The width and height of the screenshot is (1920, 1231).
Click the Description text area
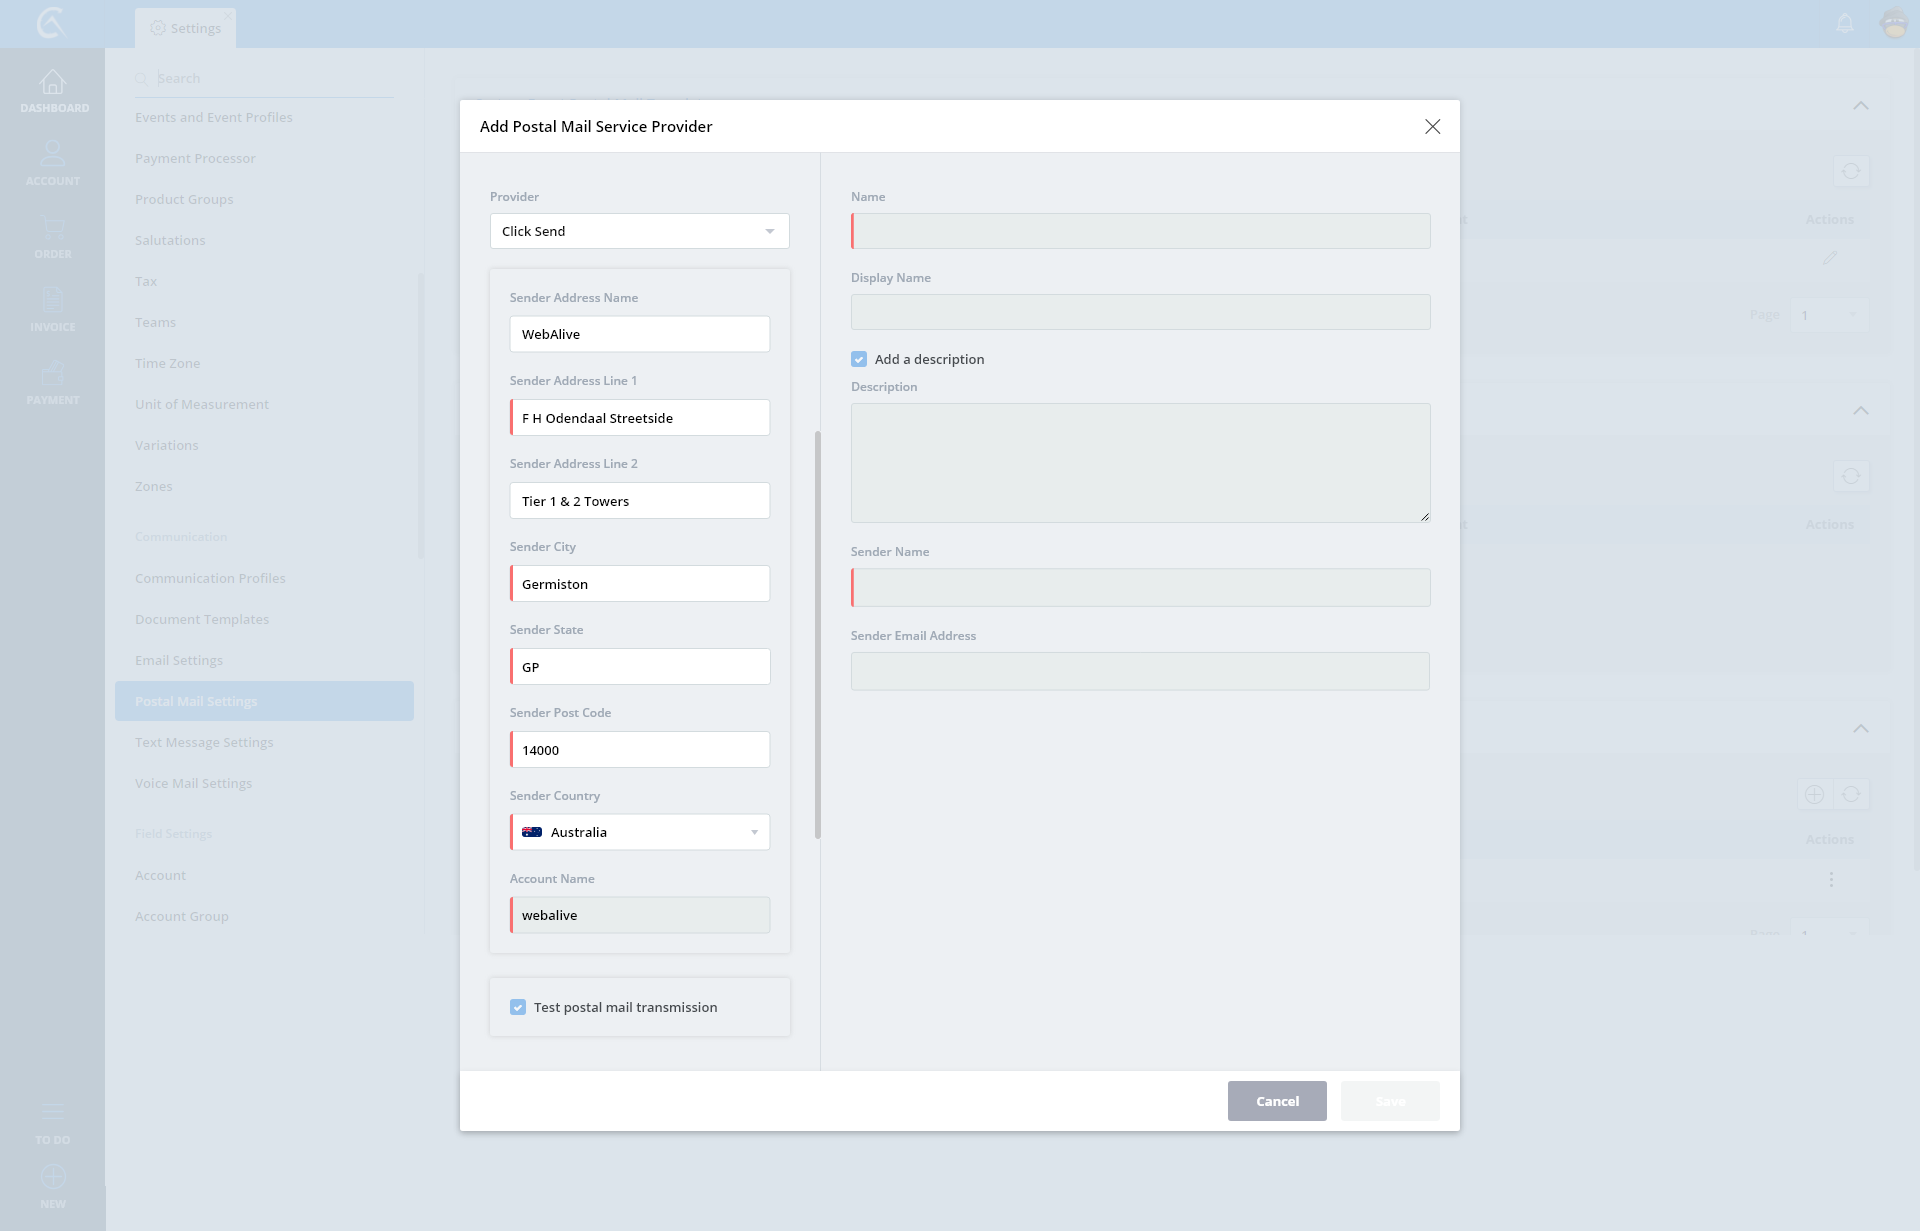pos(1140,462)
